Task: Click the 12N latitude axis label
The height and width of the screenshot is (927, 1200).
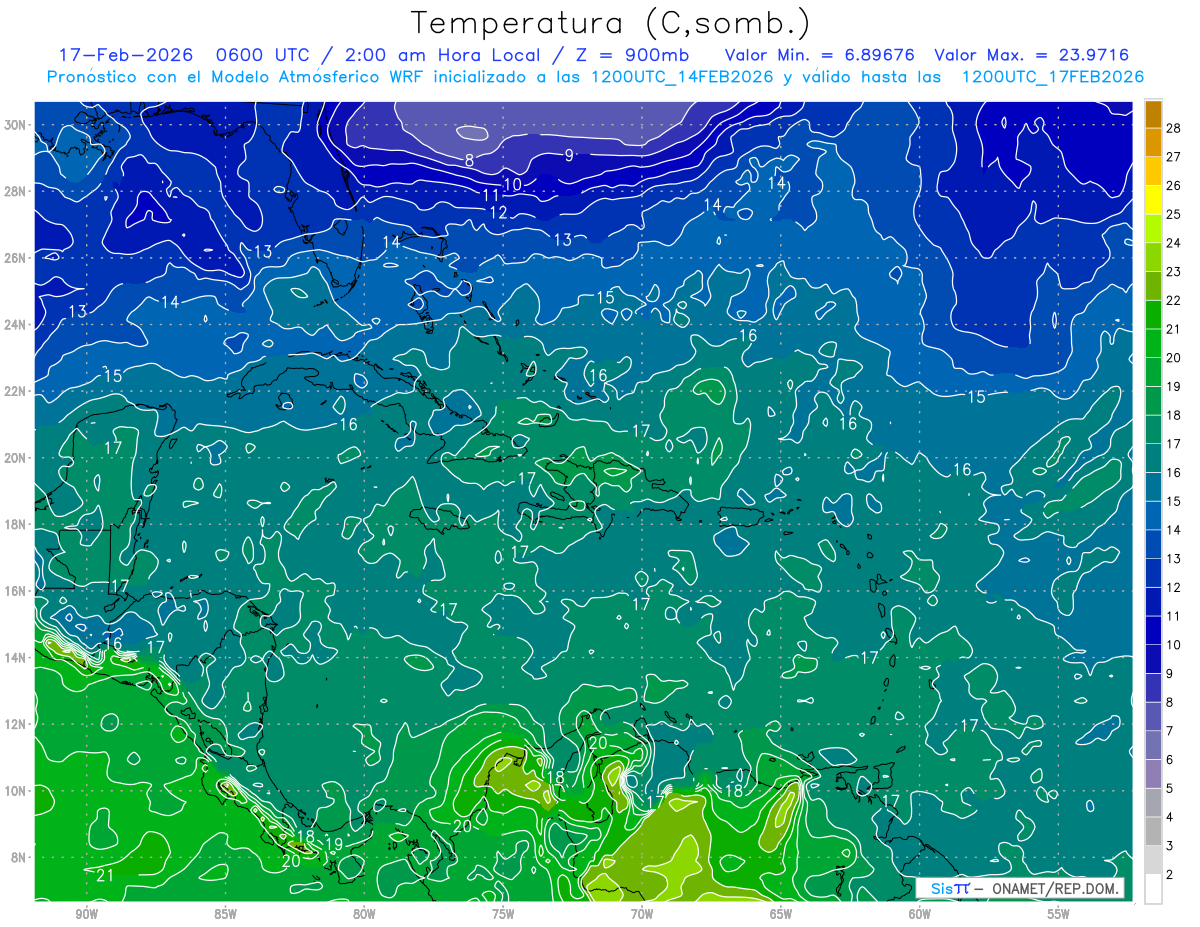Action: coord(14,724)
